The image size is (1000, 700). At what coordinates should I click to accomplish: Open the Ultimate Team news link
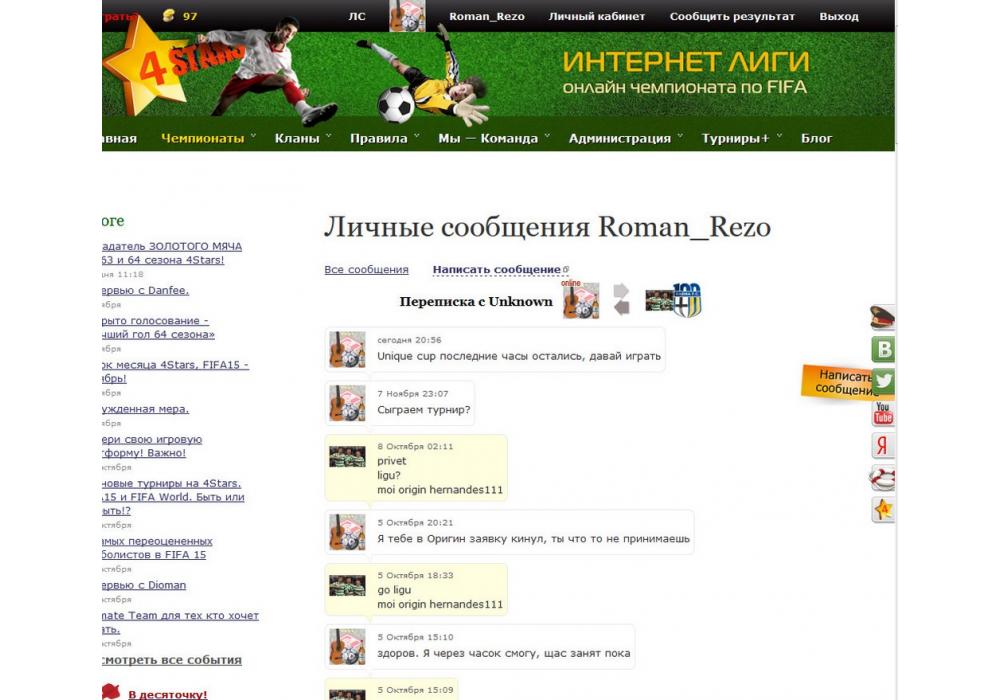(x=180, y=623)
